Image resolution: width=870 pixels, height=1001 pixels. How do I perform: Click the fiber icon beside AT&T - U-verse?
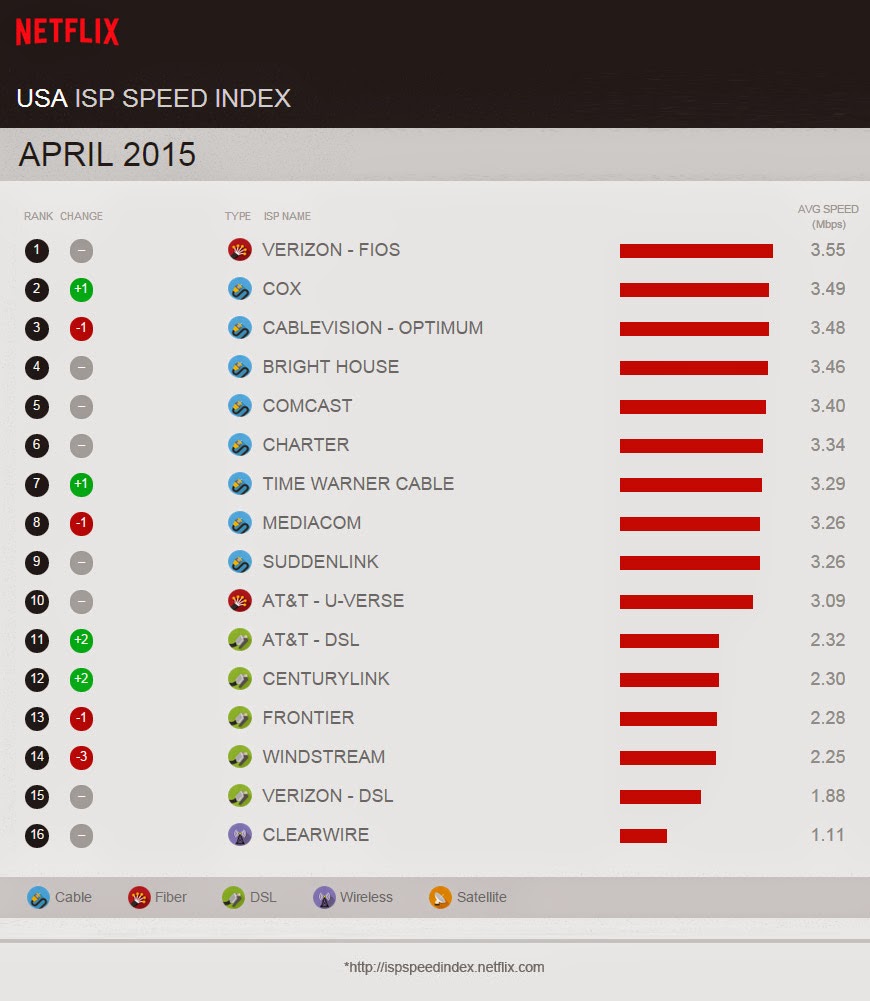(239, 601)
